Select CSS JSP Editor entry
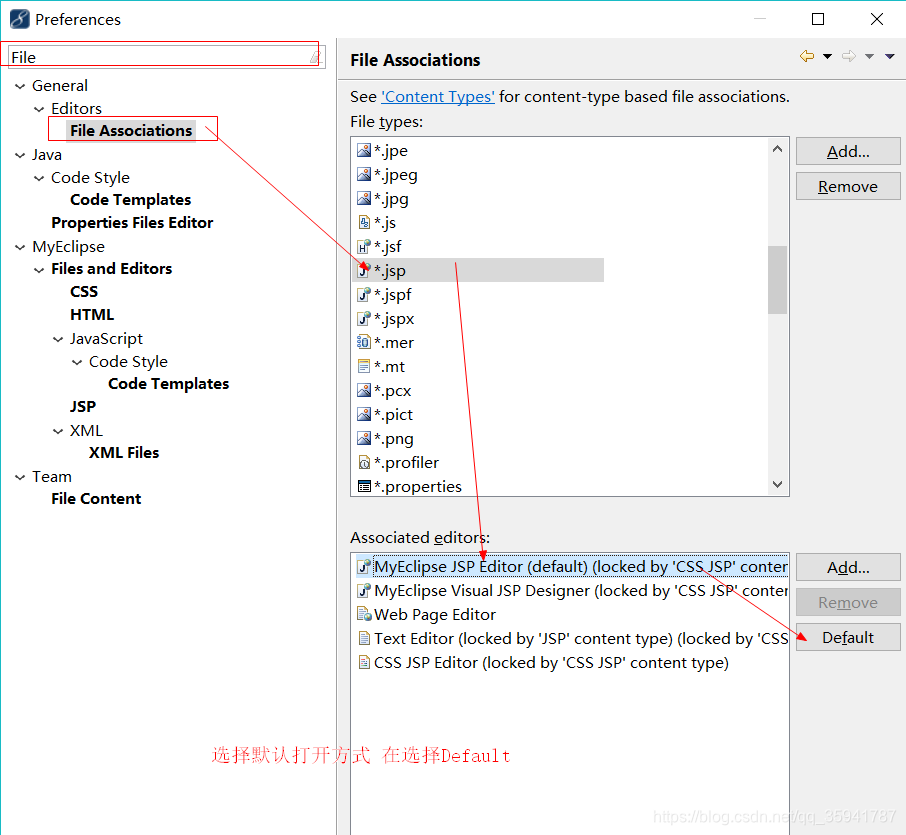This screenshot has width=906, height=835. pos(551,662)
